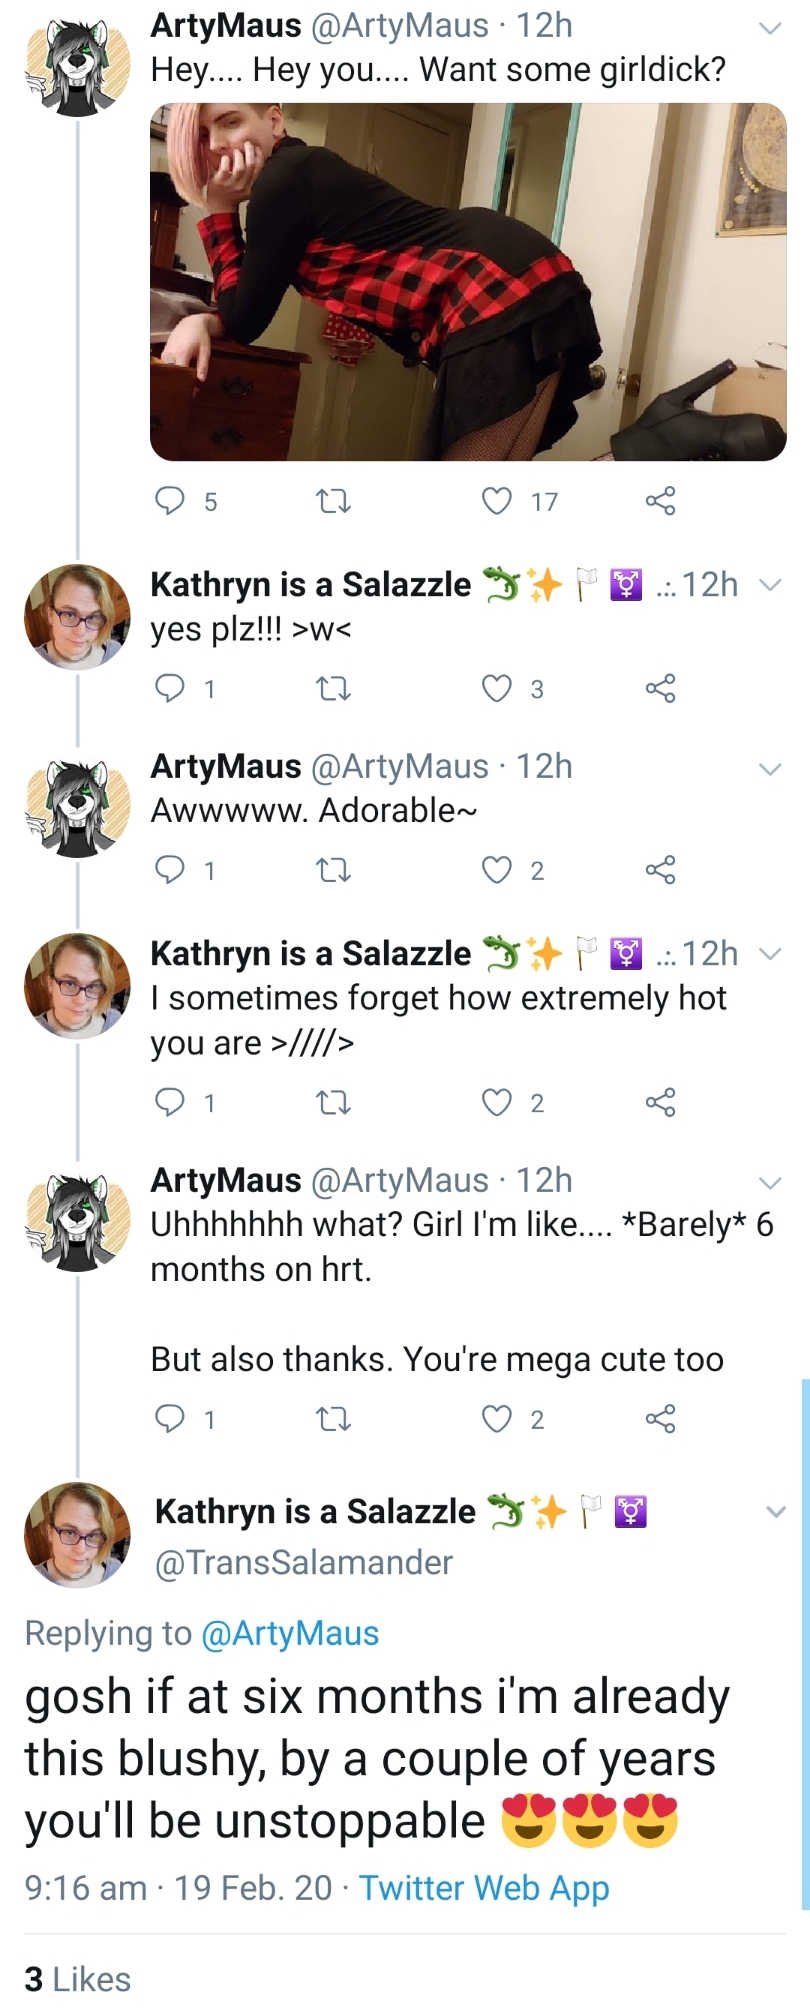Open options chevron on the @TransSalamander main tweet
Image resolution: width=810 pixels, height=2012 pixels.
pyautogui.click(x=776, y=1511)
